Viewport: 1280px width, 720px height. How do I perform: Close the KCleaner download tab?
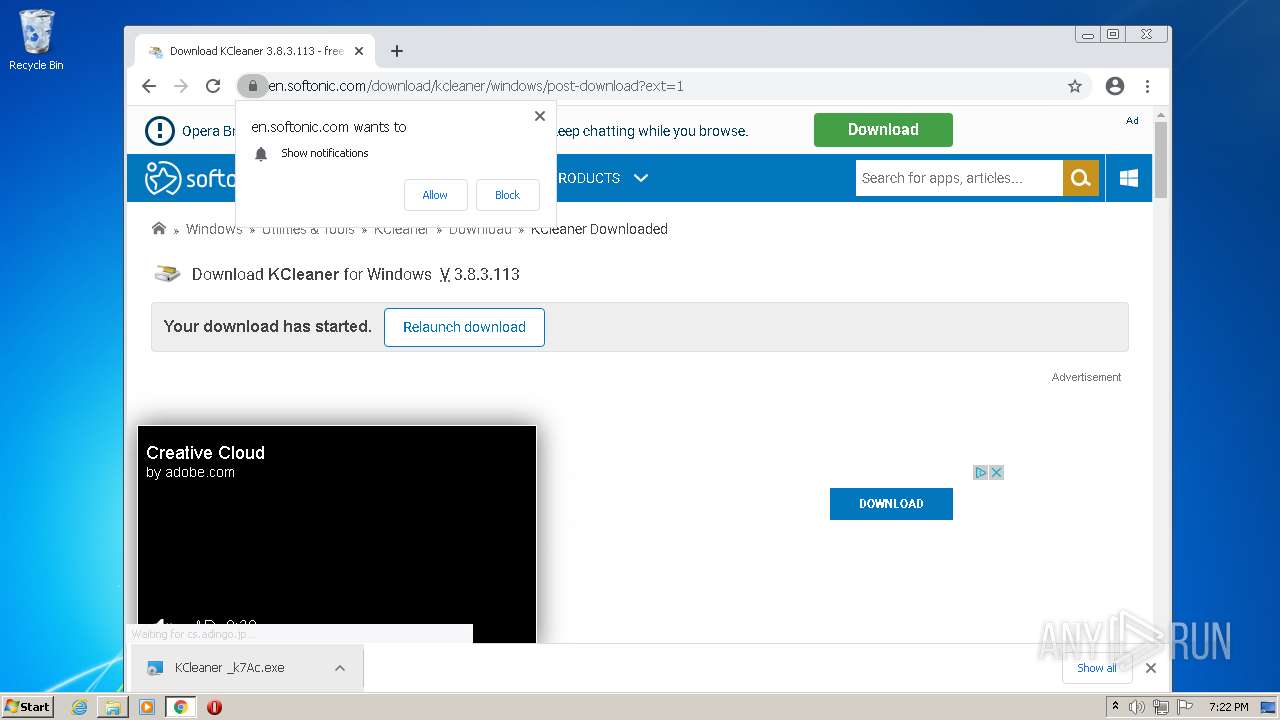359,51
